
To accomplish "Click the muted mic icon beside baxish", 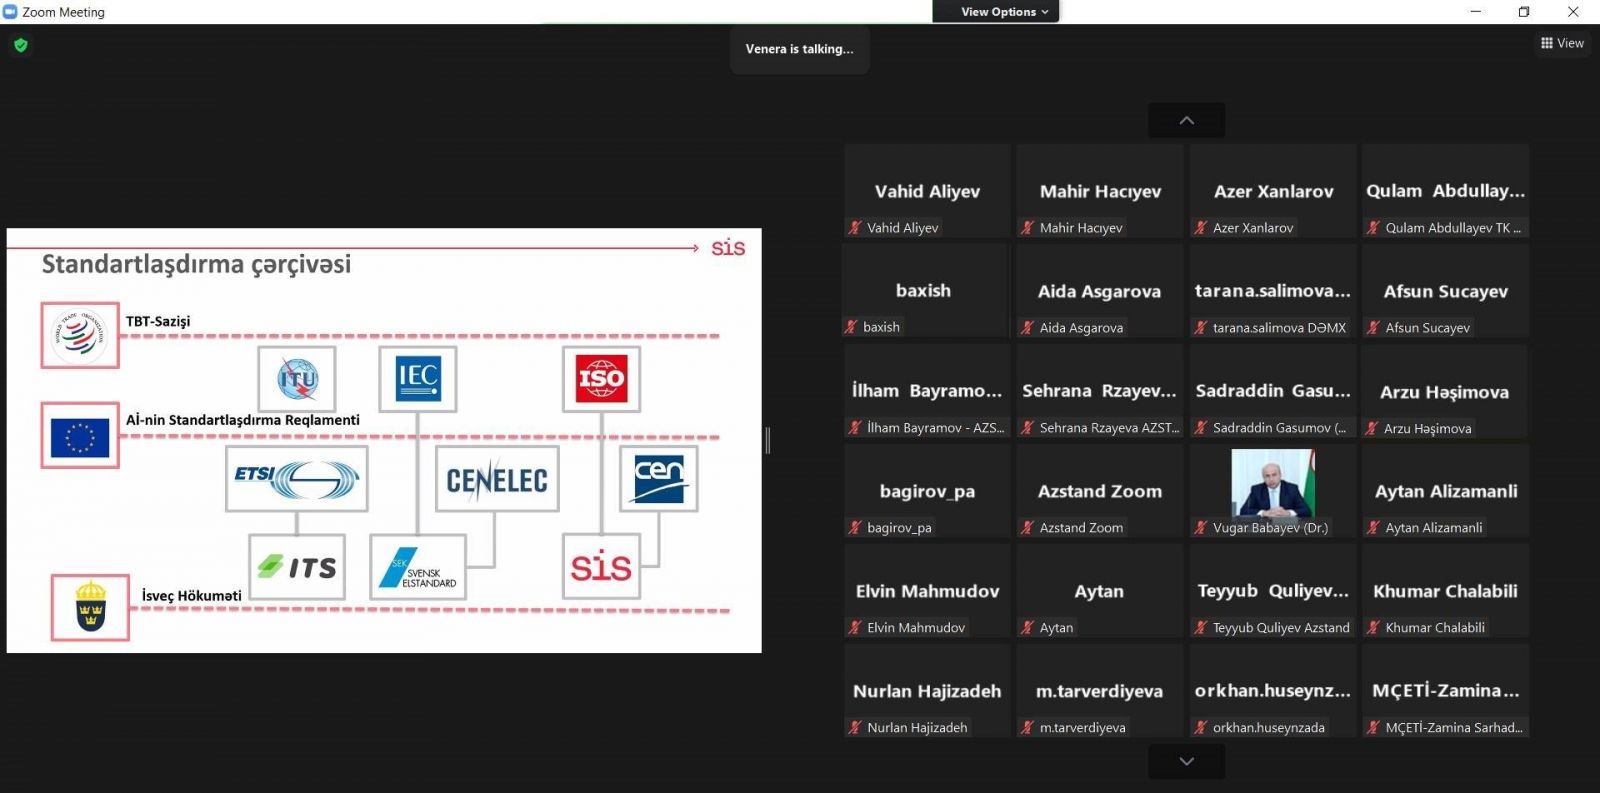I will tap(851, 327).
